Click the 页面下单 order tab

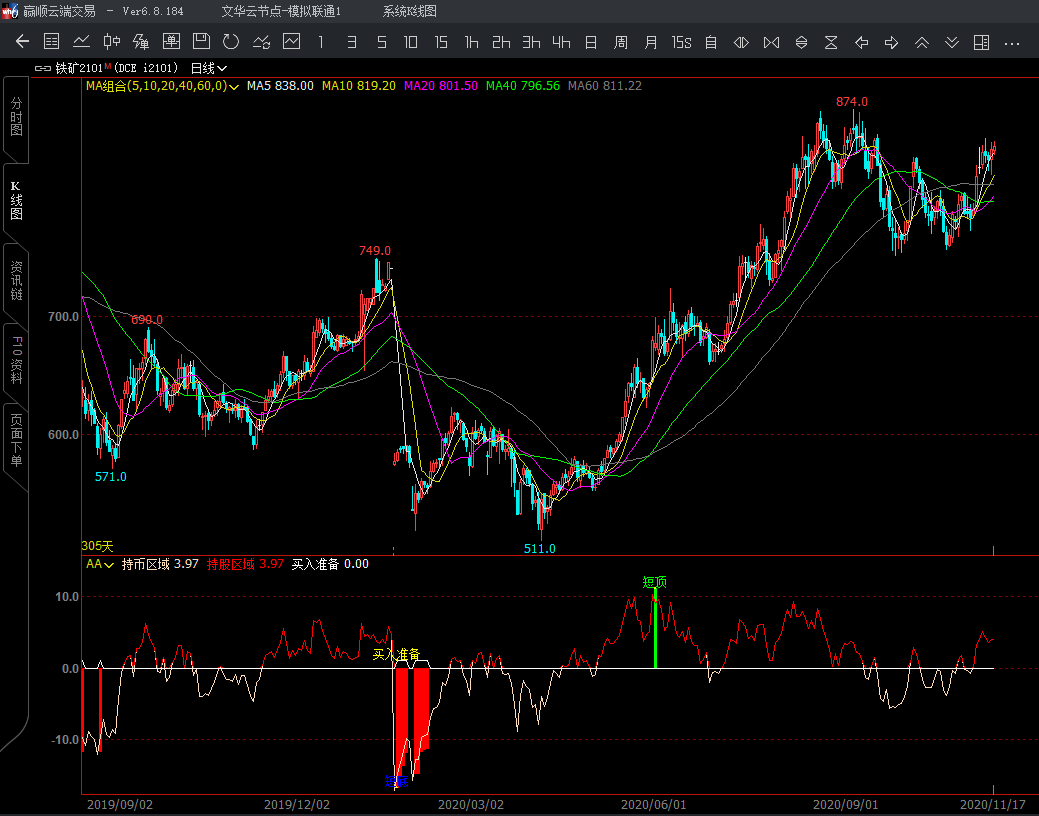[x=16, y=440]
